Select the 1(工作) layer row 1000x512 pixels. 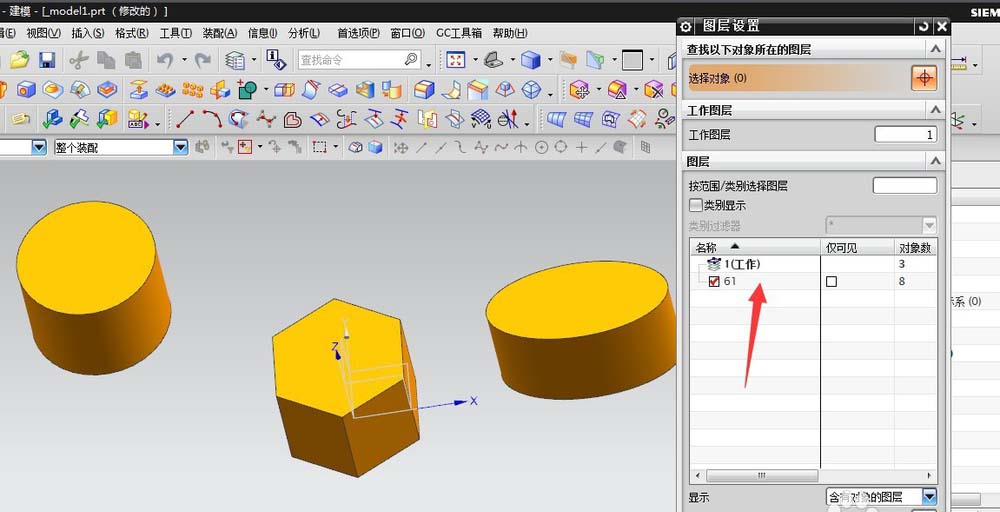pos(813,264)
